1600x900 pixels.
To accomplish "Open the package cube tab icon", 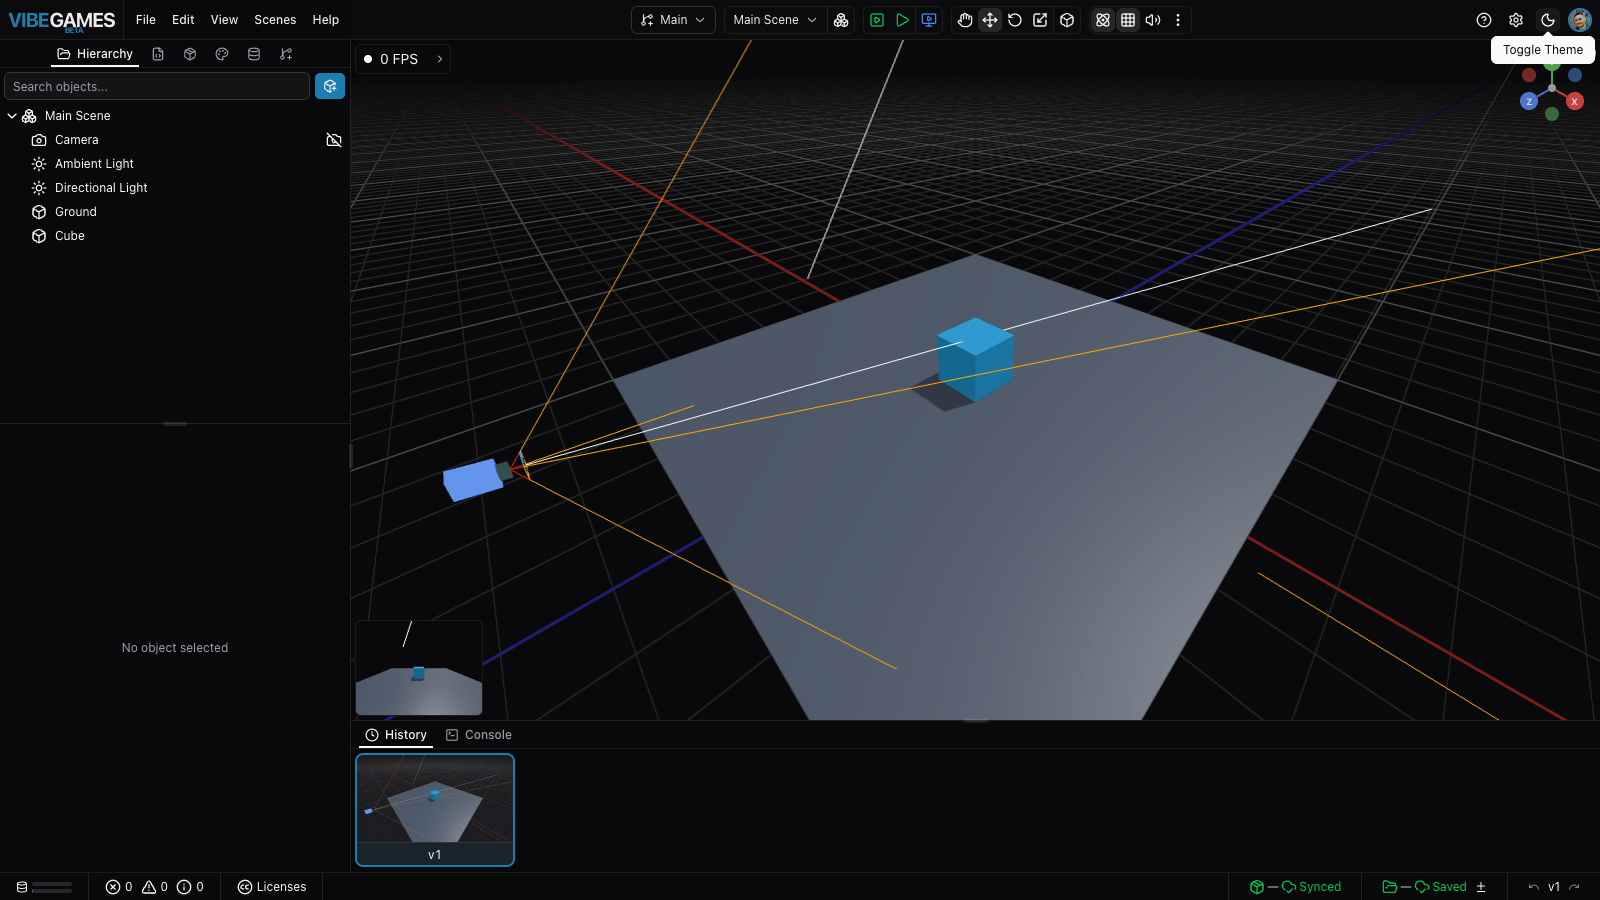I will pyautogui.click(x=190, y=54).
